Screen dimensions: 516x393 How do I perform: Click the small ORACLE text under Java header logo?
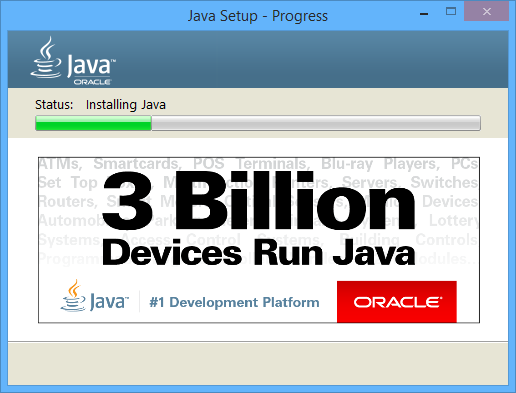[92, 82]
